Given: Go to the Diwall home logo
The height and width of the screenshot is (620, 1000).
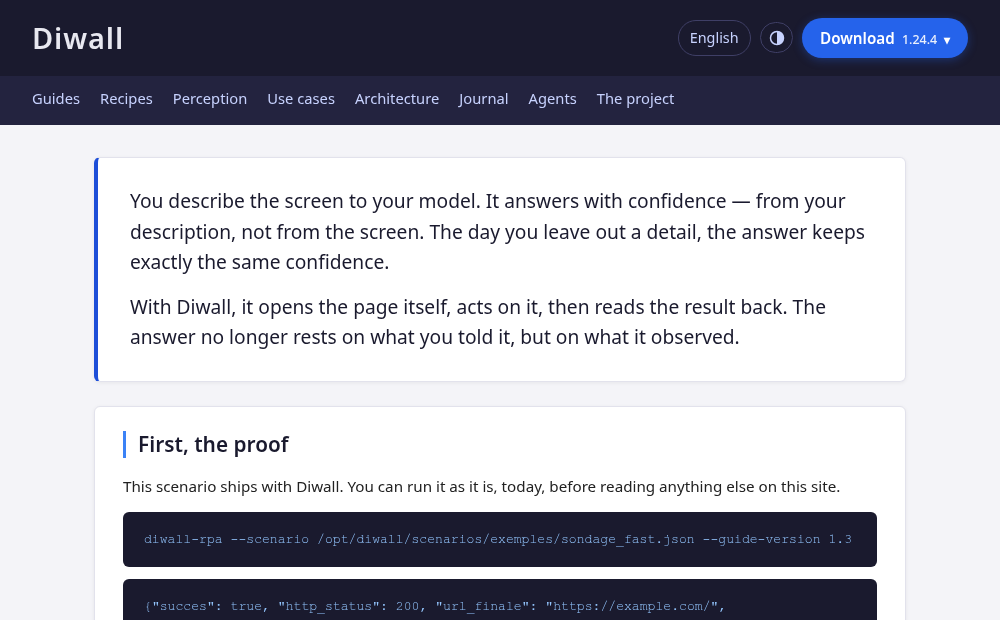Looking at the screenshot, I should (x=77, y=39).
